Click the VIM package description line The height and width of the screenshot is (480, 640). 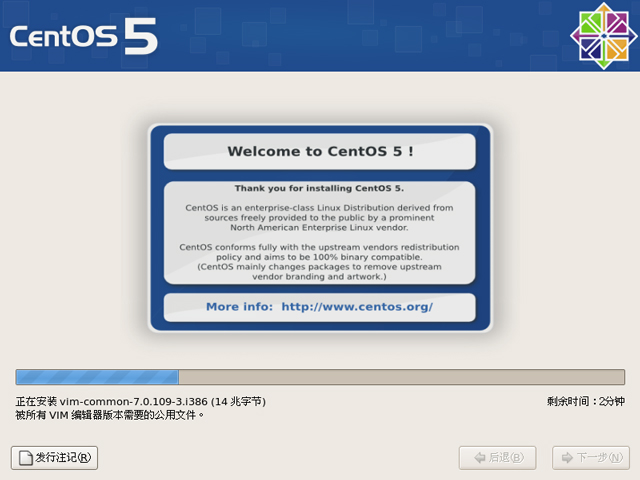point(110,415)
